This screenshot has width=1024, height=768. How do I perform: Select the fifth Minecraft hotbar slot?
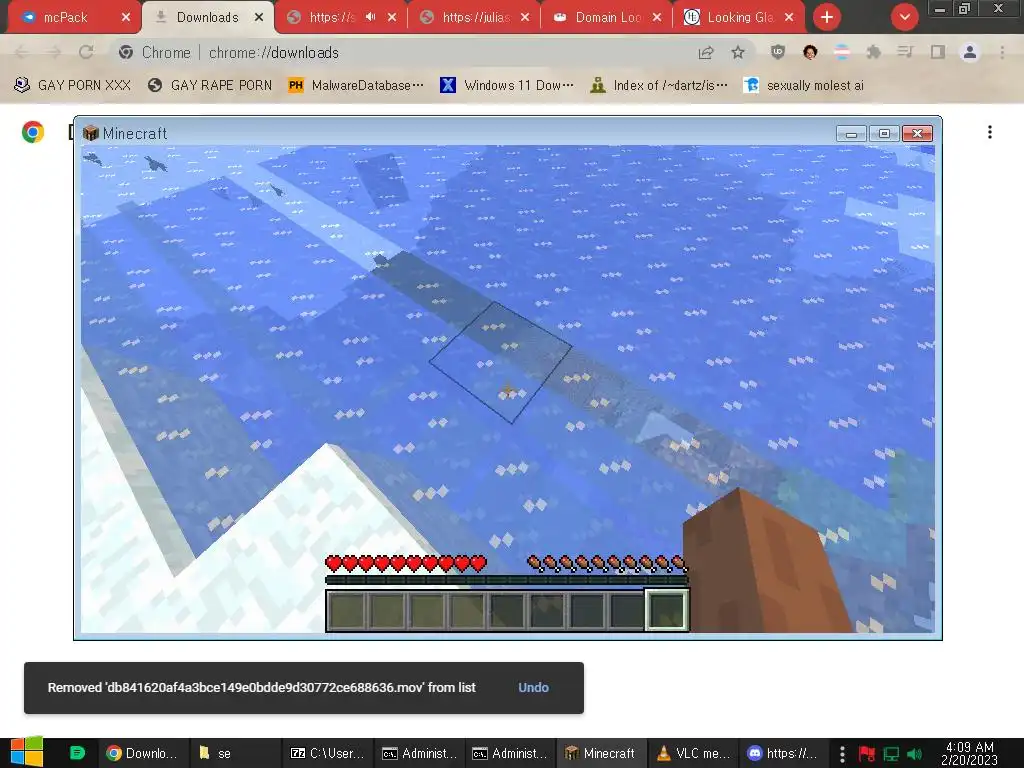507,611
